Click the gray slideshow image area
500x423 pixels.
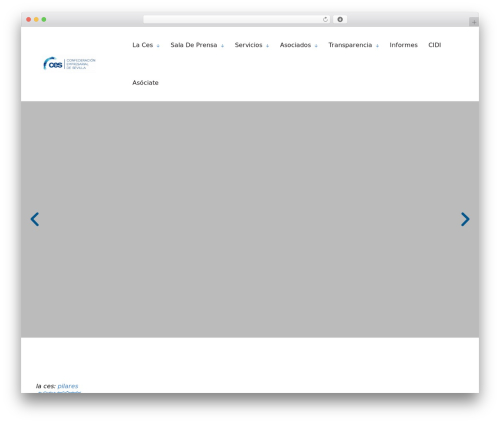(250, 219)
